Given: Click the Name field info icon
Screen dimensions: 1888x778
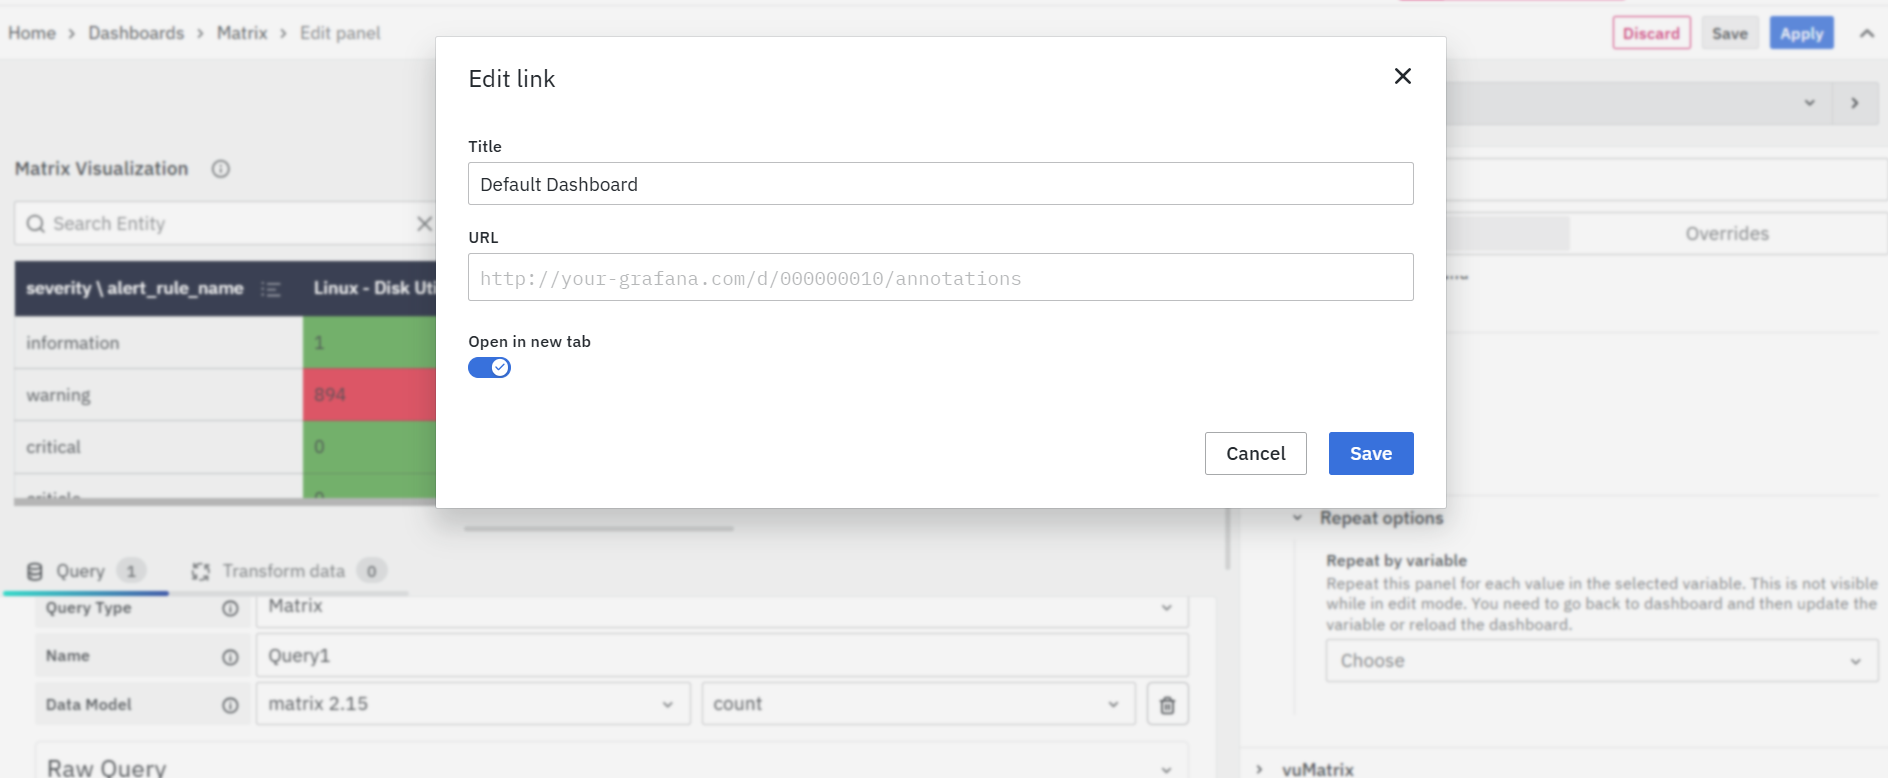Looking at the screenshot, I should [230, 657].
